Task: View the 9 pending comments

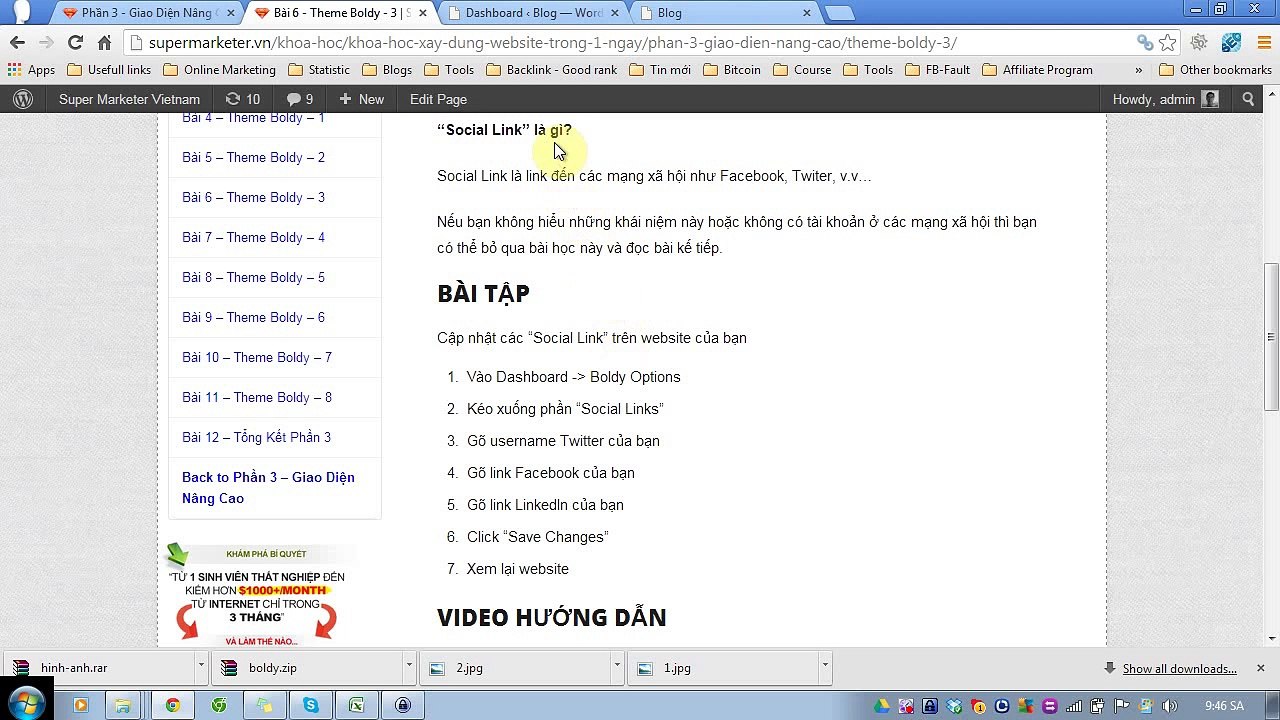Action: coord(299,99)
